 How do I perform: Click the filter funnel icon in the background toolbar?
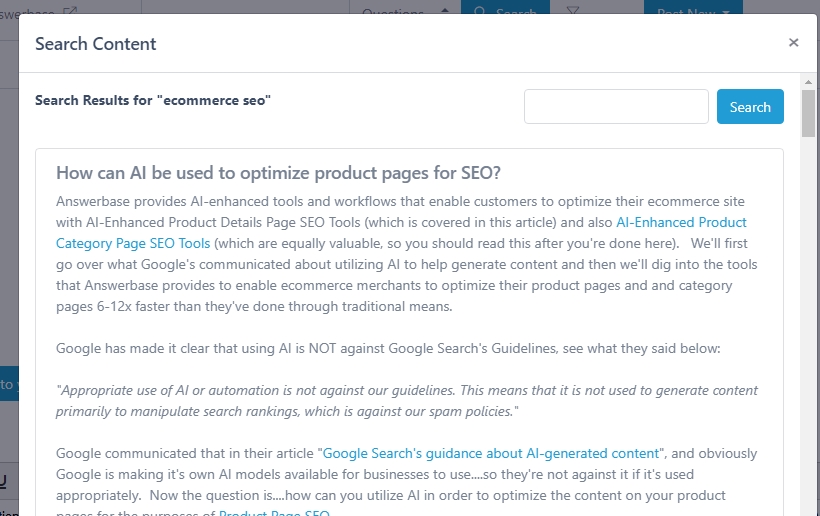coord(573,10)
